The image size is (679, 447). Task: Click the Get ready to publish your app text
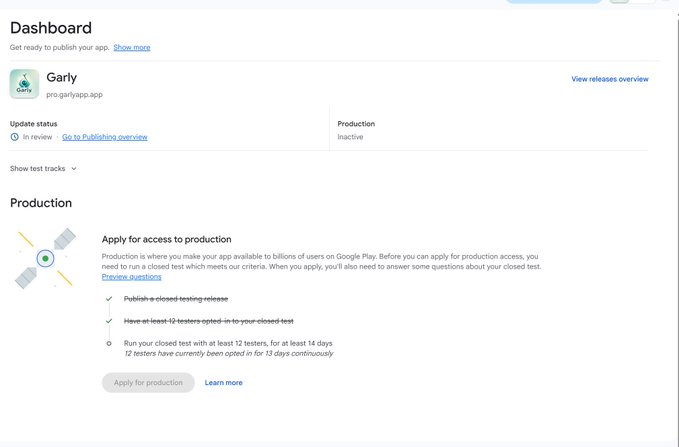(x=60, y=47)
